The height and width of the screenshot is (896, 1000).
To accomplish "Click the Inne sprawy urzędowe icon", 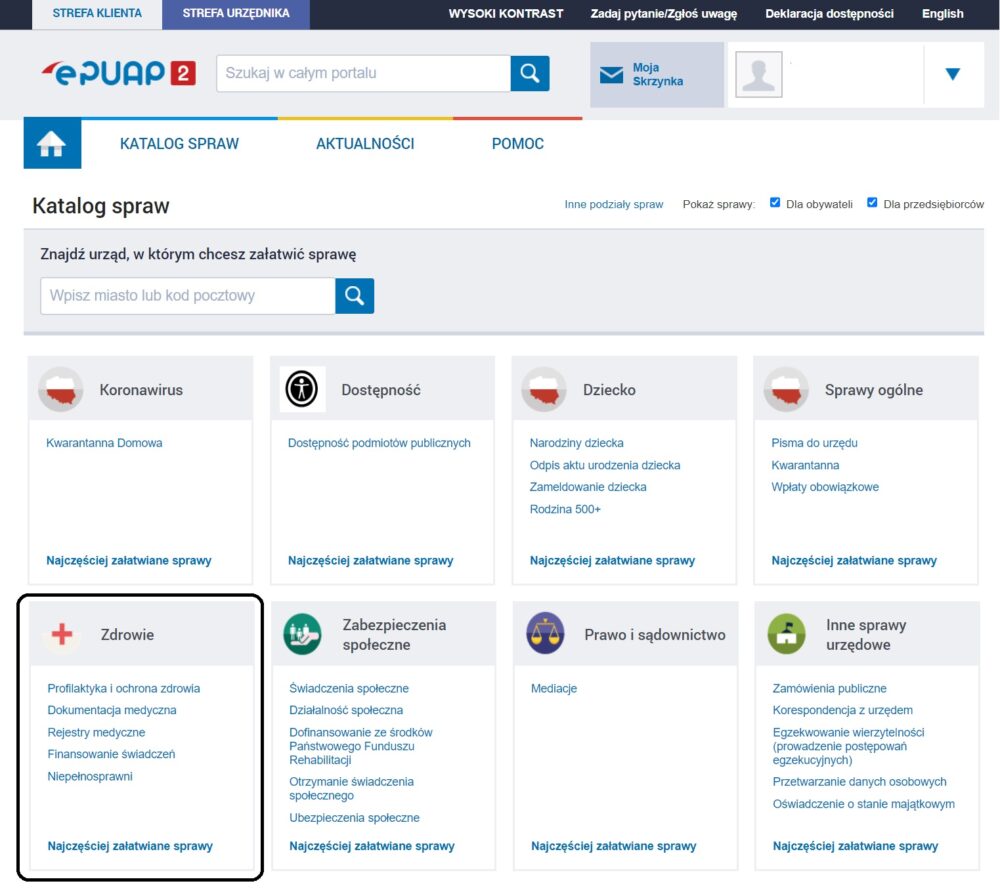I will 787,634.
